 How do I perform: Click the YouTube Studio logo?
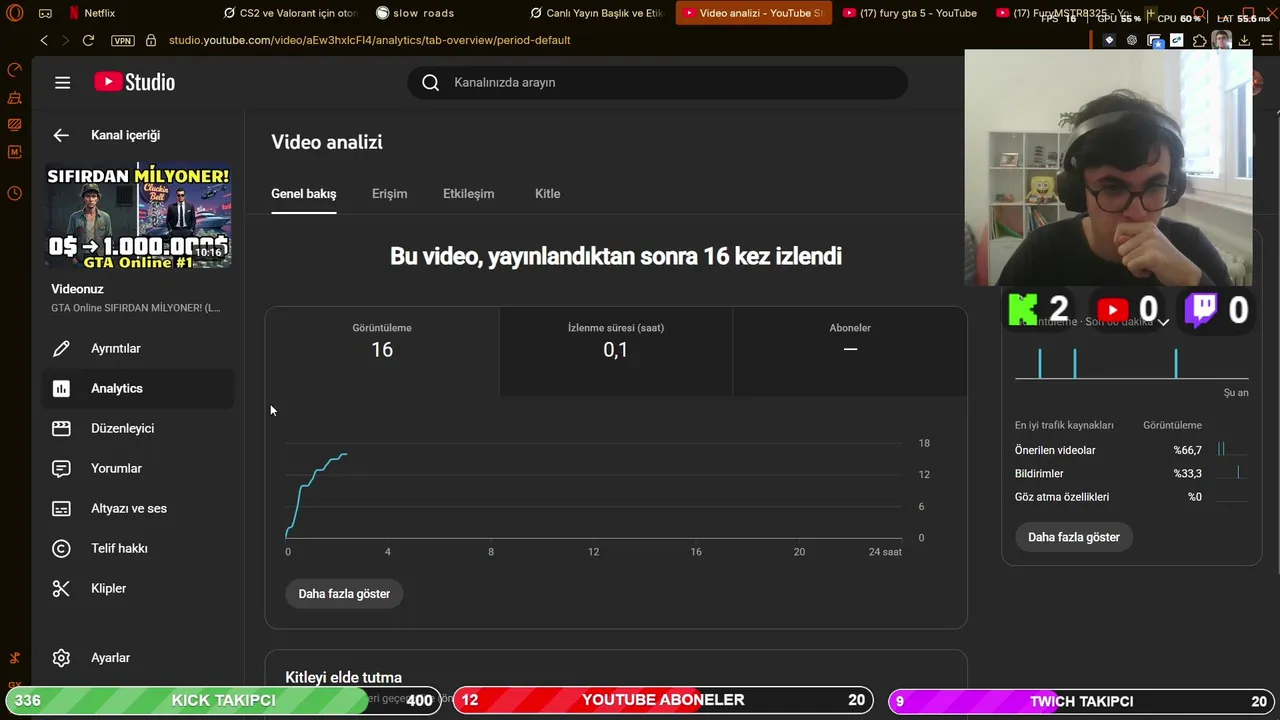(x=135, y=82)
